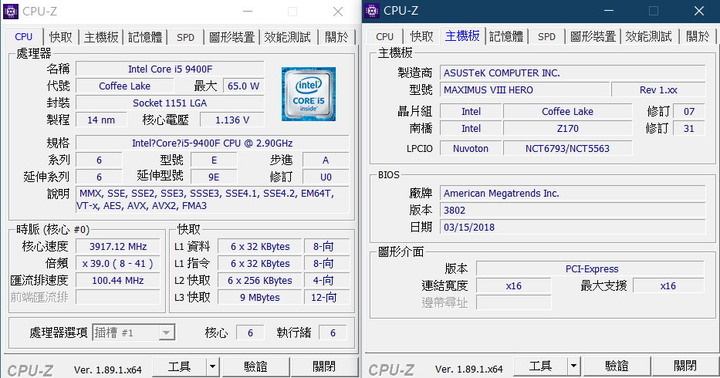Click the PCI-Express graphic interface version
The width and height of the screenshot is (720, 378).
coord(591,269)
